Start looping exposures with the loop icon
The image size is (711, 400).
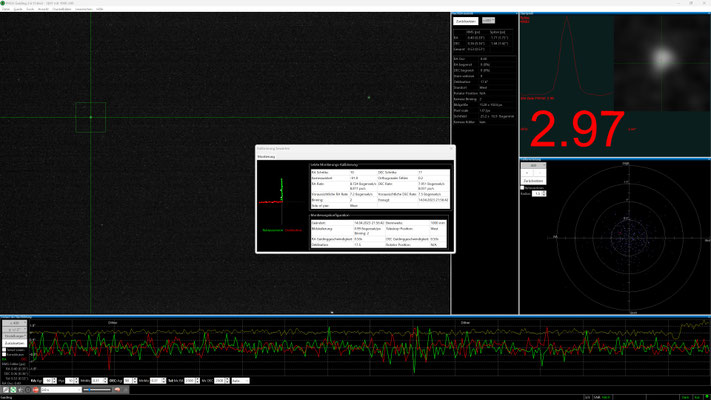(13, 390)
